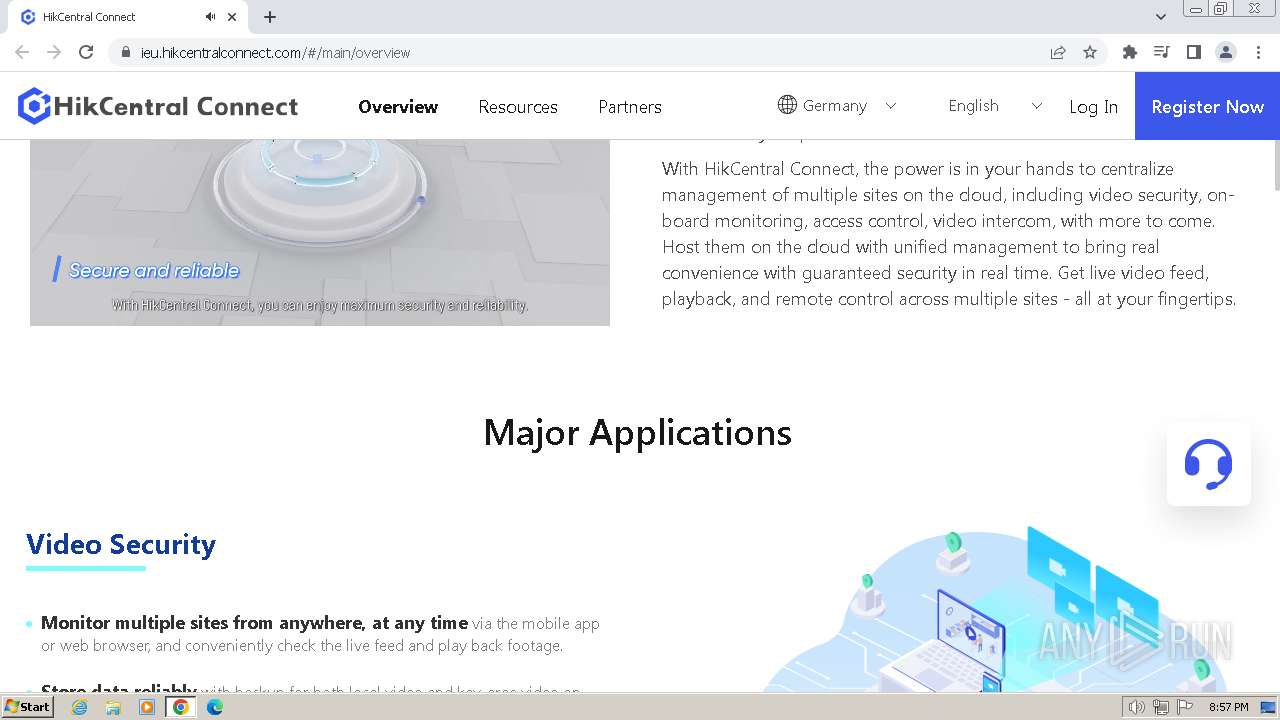Click the Action Center flag tray icon
1280x720 pixels.
click(1185, 707)
